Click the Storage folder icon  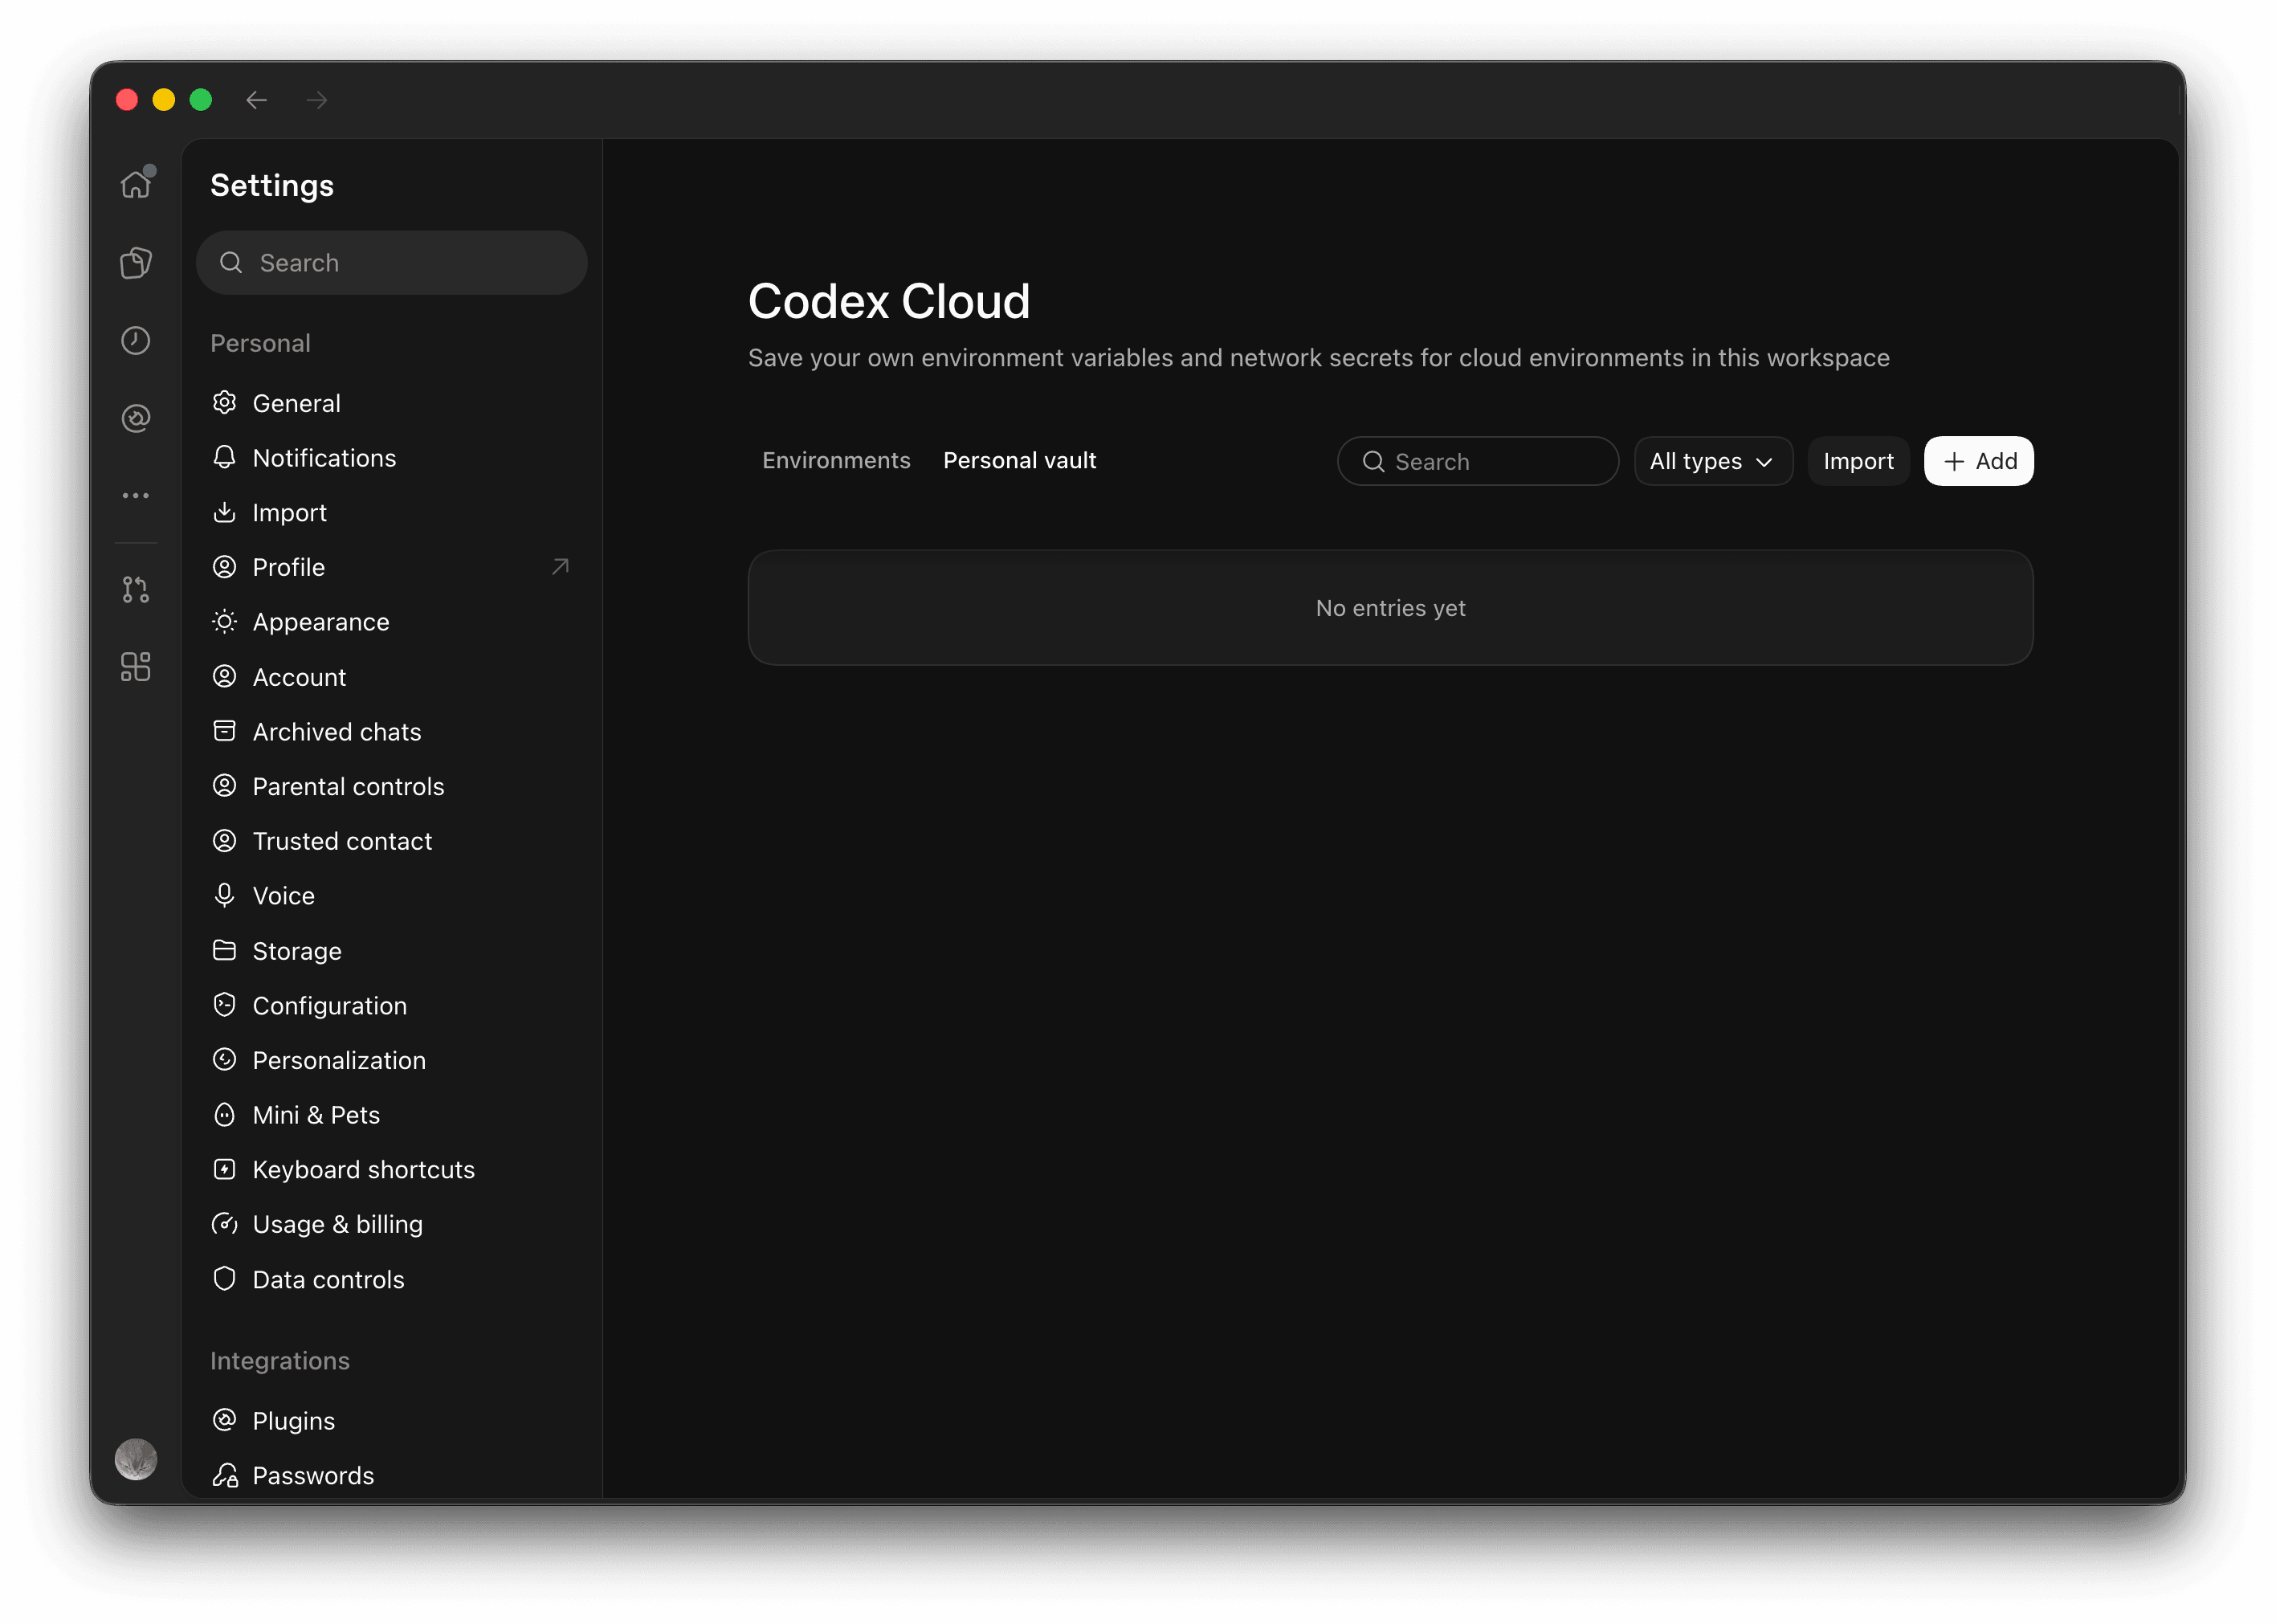coord(225,950)
